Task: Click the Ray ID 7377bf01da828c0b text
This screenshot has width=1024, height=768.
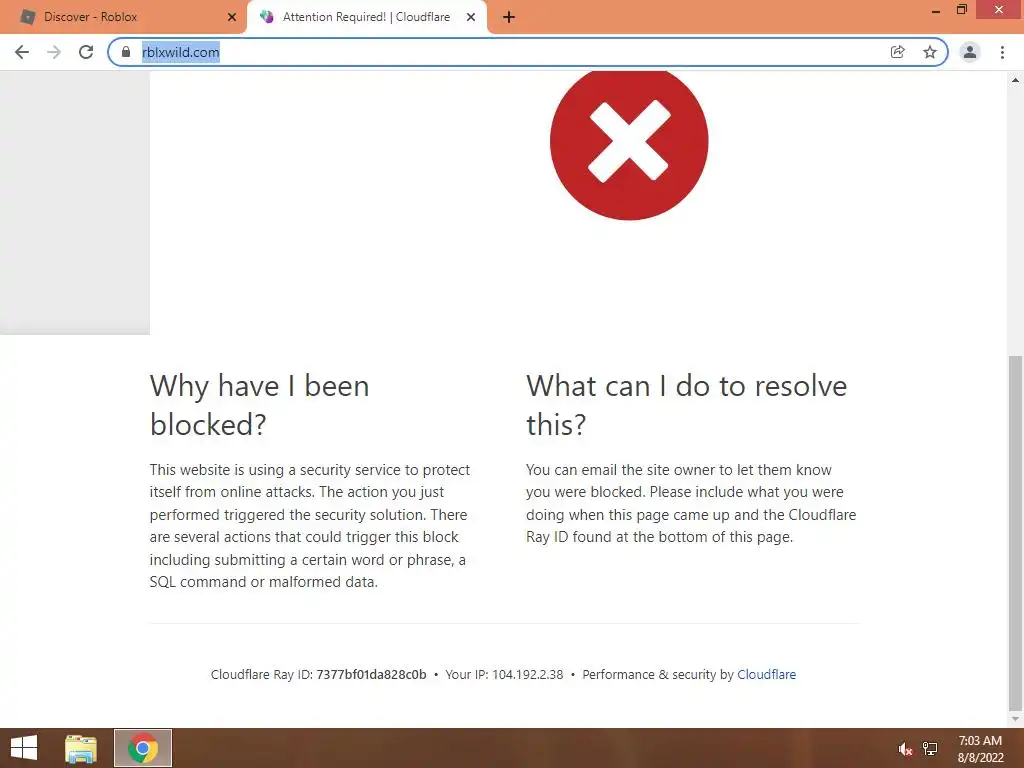Action: pos(371,675)
